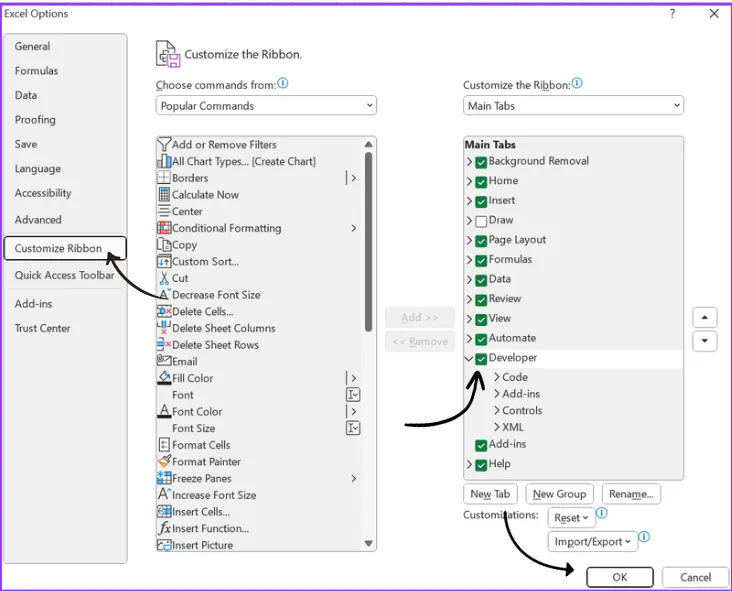Click the Center alignment icon
Viewport: 732px width, 591px height.
pyautogui.click(x=164, y=211)
